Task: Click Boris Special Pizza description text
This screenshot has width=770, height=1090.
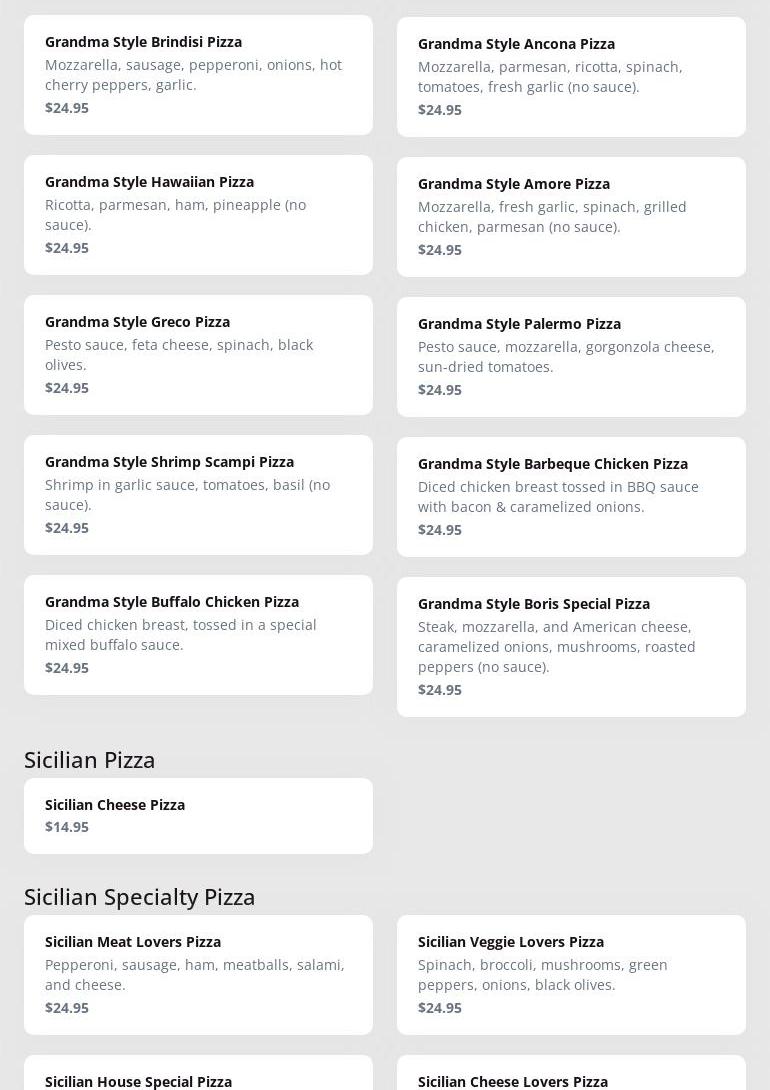Action: click(556, 647)
